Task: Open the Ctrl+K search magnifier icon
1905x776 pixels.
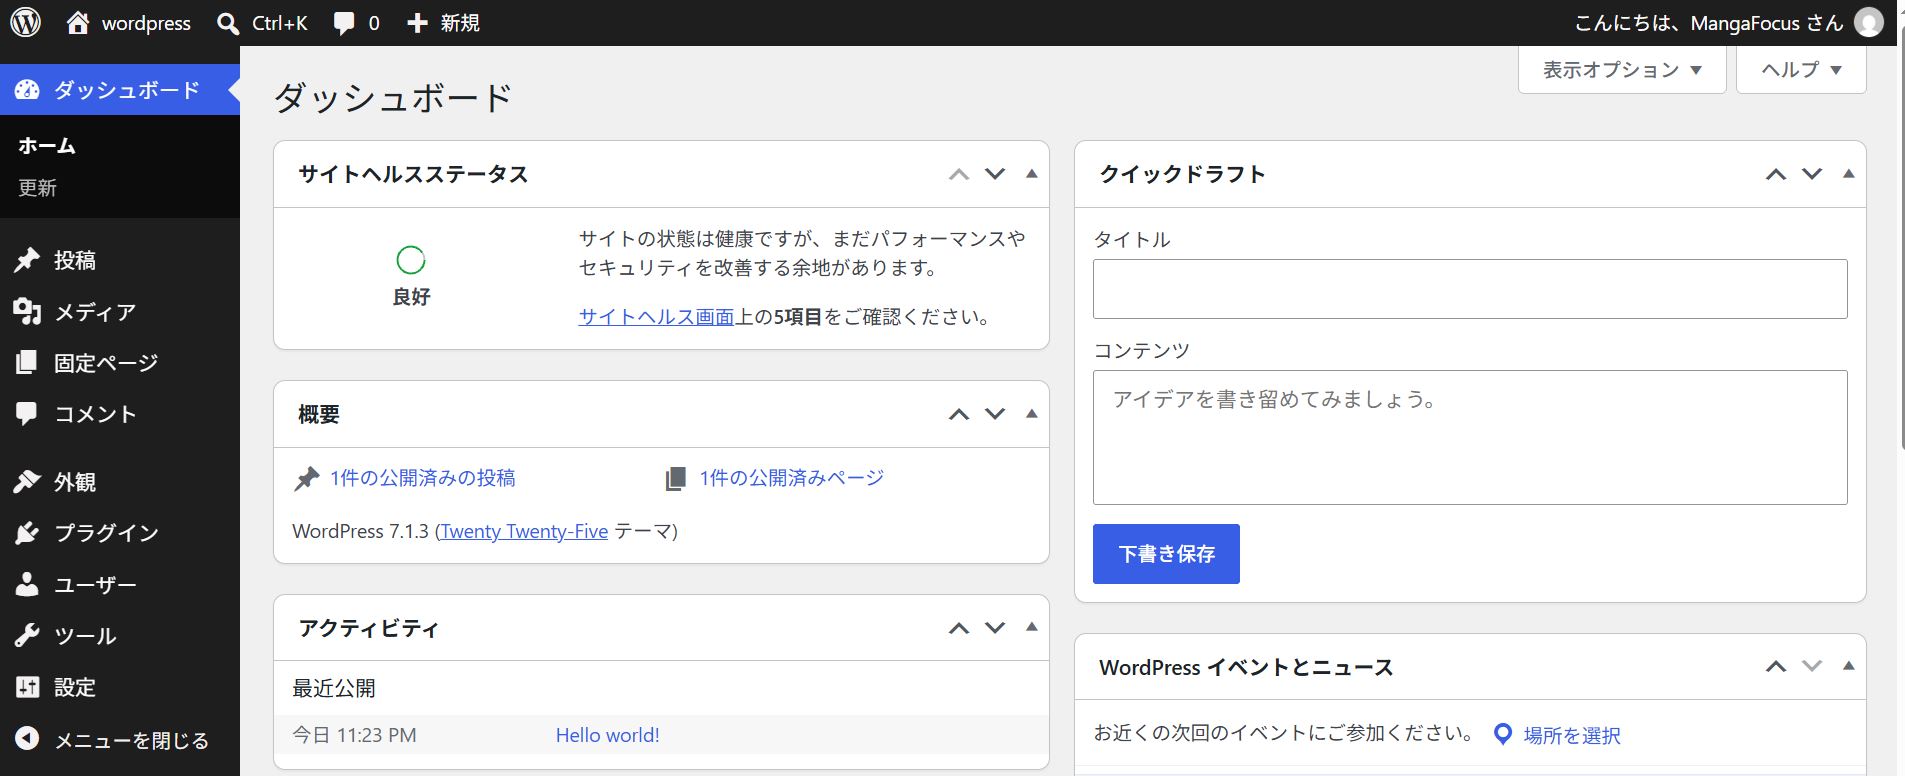Action: [x=228, y=23]
